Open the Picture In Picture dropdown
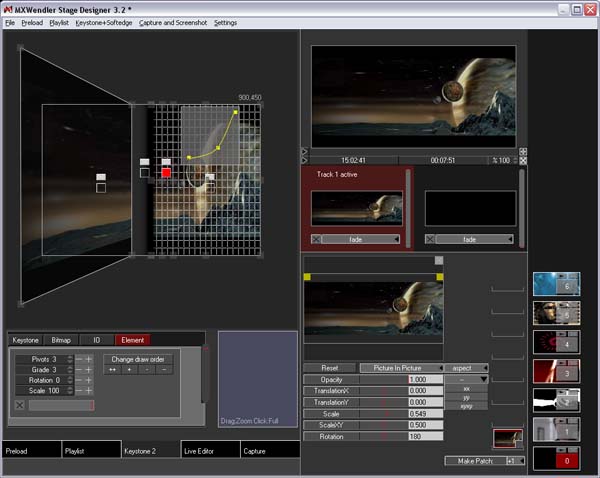Viewport: 600px width, 478px height. coord(401,368)
